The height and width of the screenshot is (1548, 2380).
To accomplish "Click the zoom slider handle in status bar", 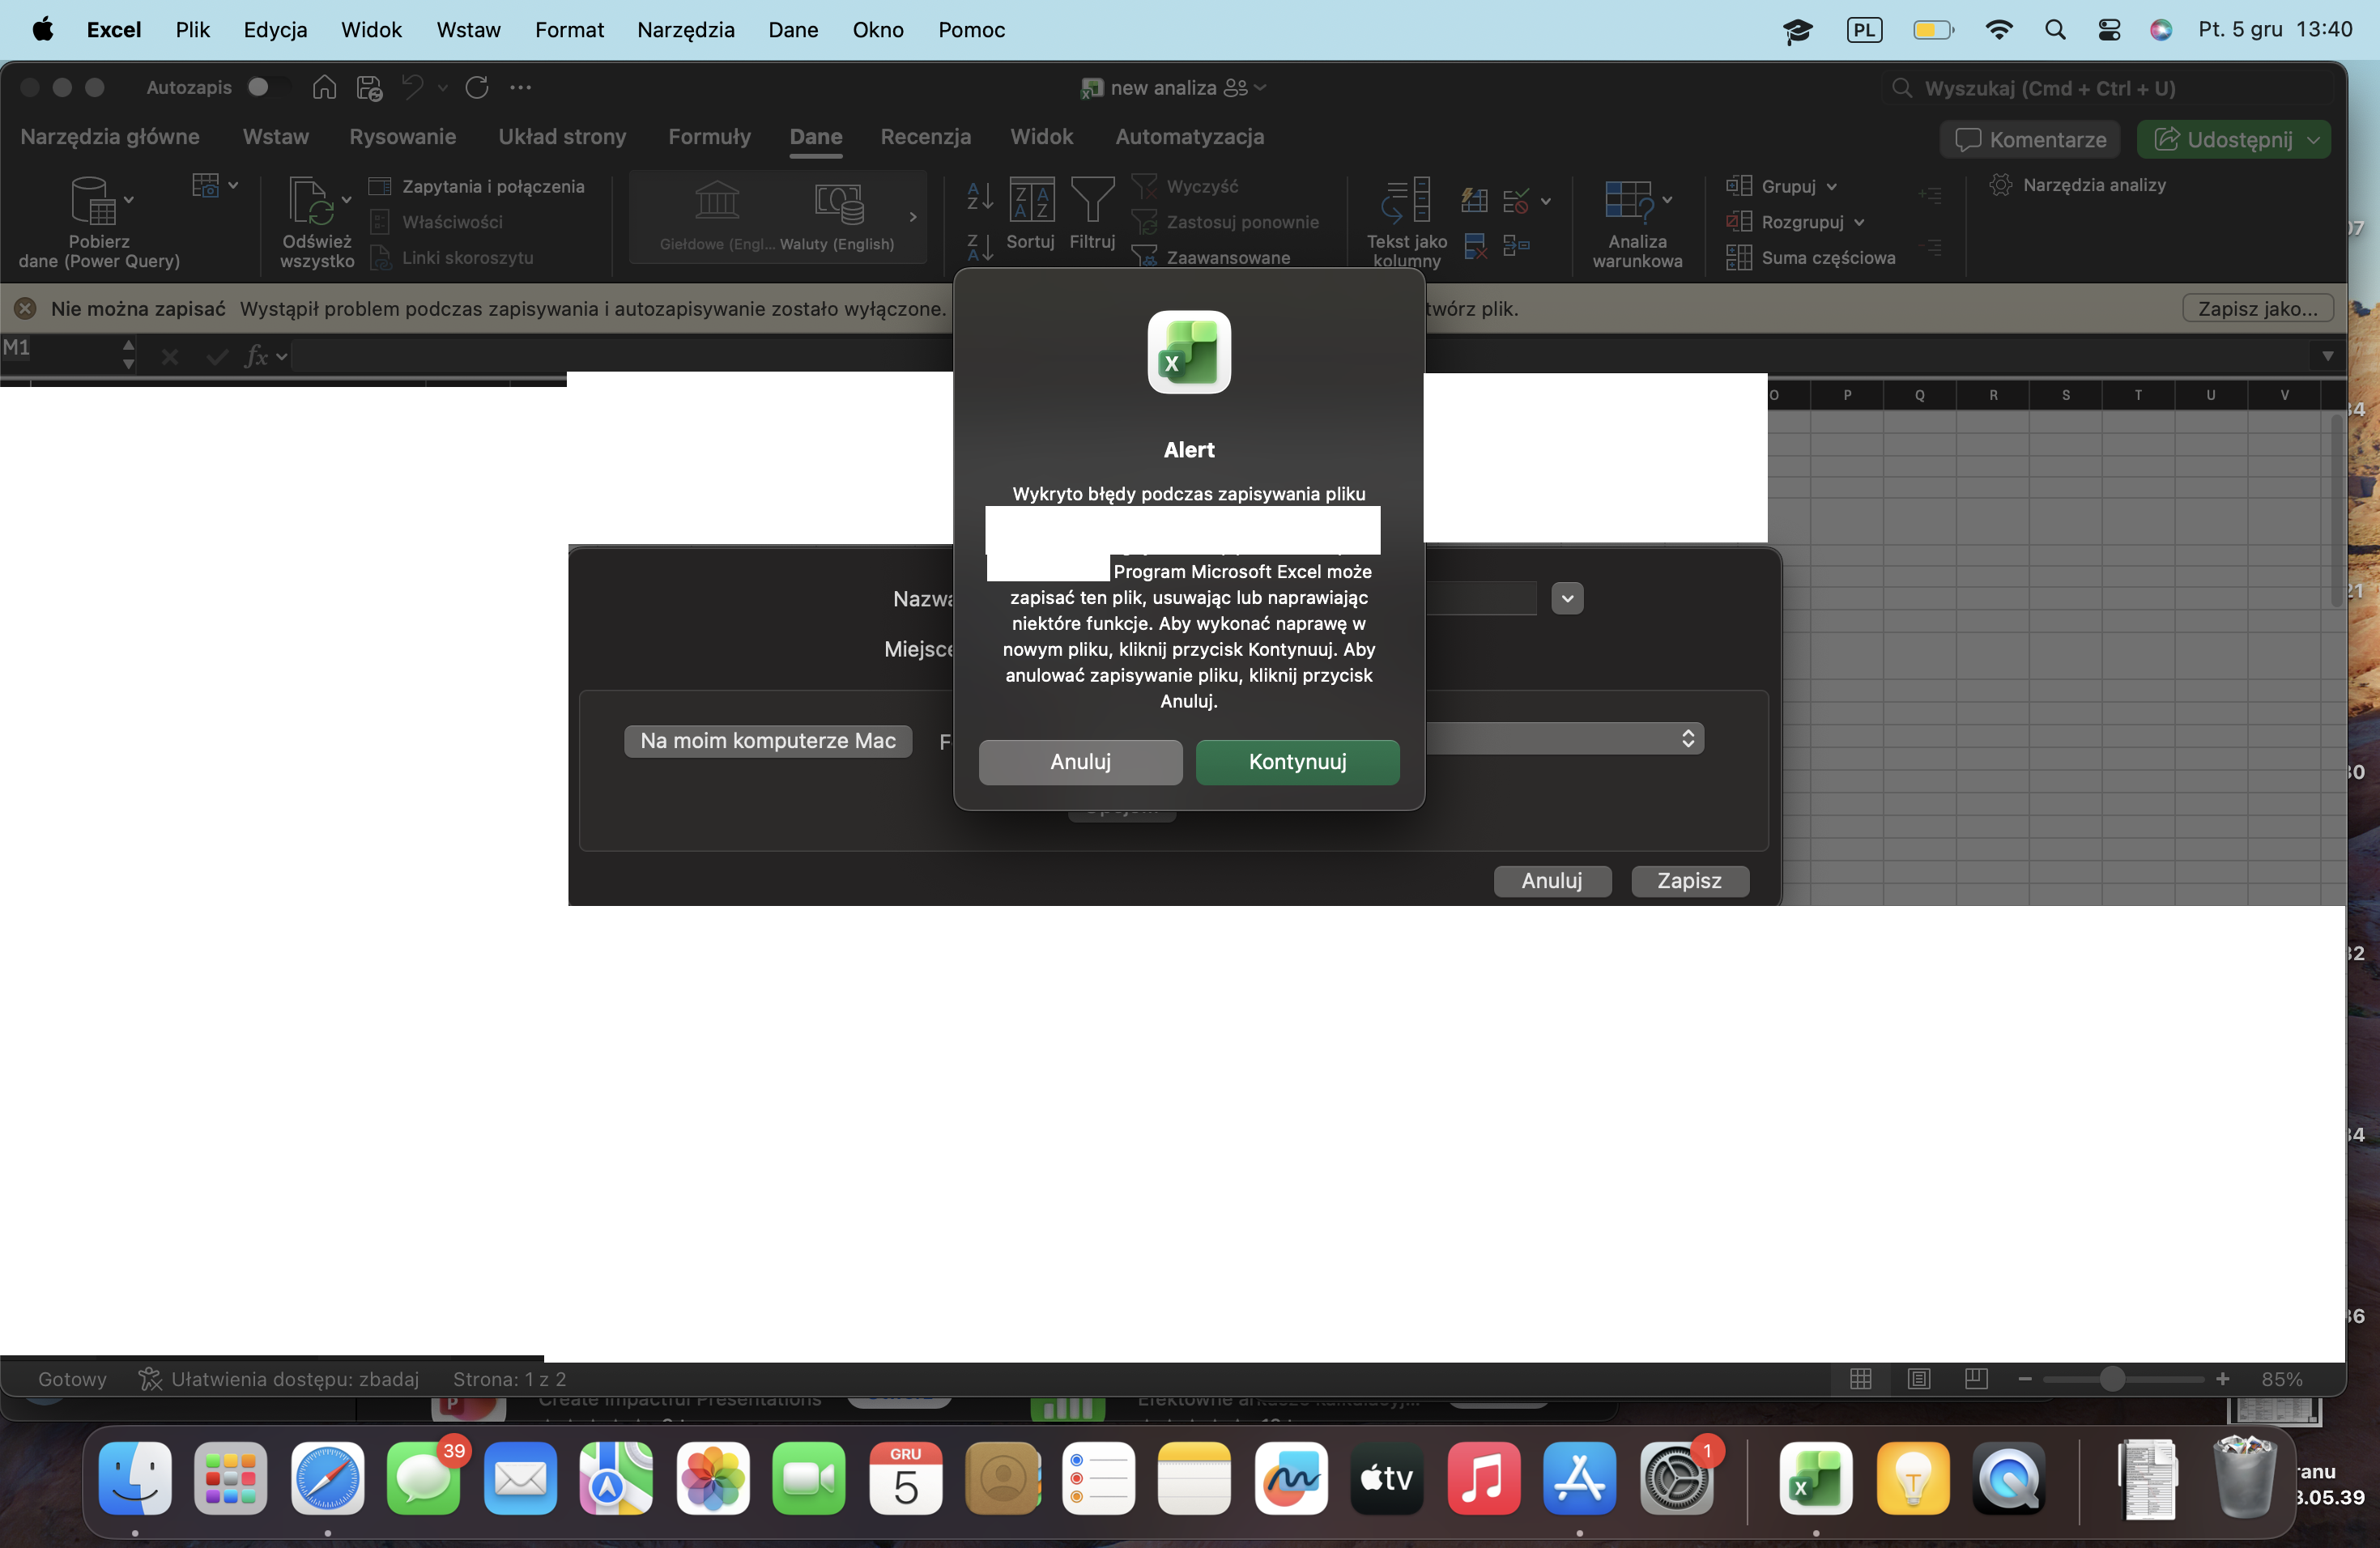I will 2111,1379.
